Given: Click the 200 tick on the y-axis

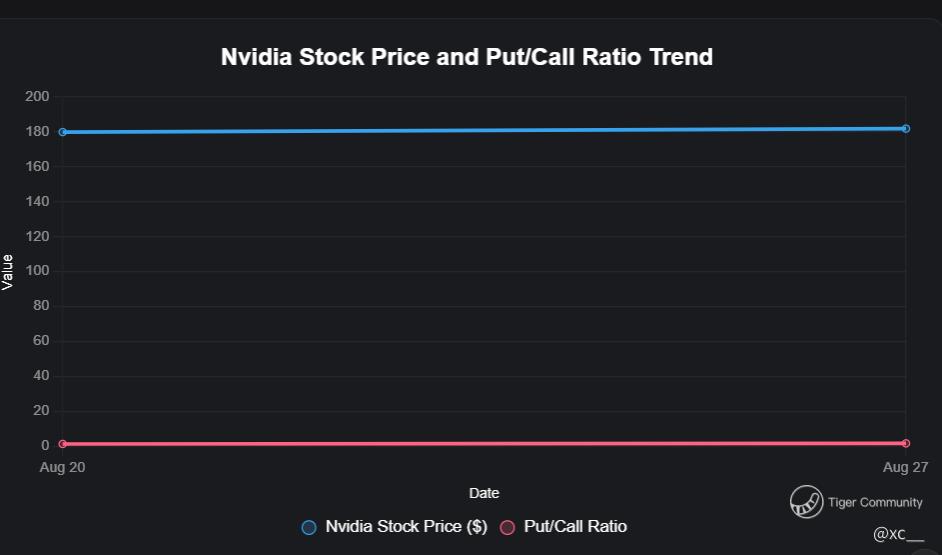Looking at the screenshot, I should 37,97.
